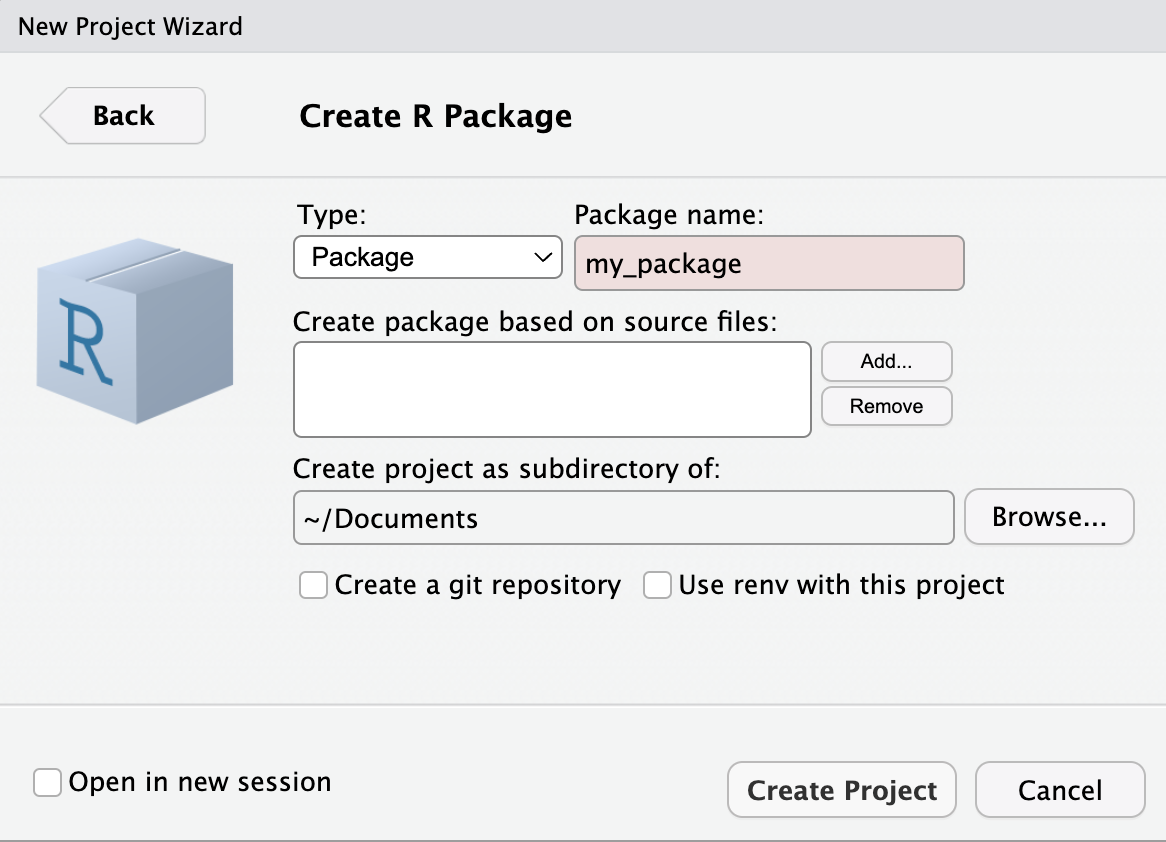This screenshot has width=1166, height=842.
Task: Click the Package name field containing my_package
Action: point(768,264)
